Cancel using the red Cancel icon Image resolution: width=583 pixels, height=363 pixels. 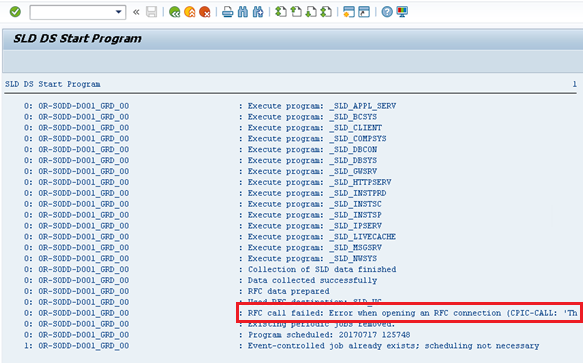click(x=205, y=12)
